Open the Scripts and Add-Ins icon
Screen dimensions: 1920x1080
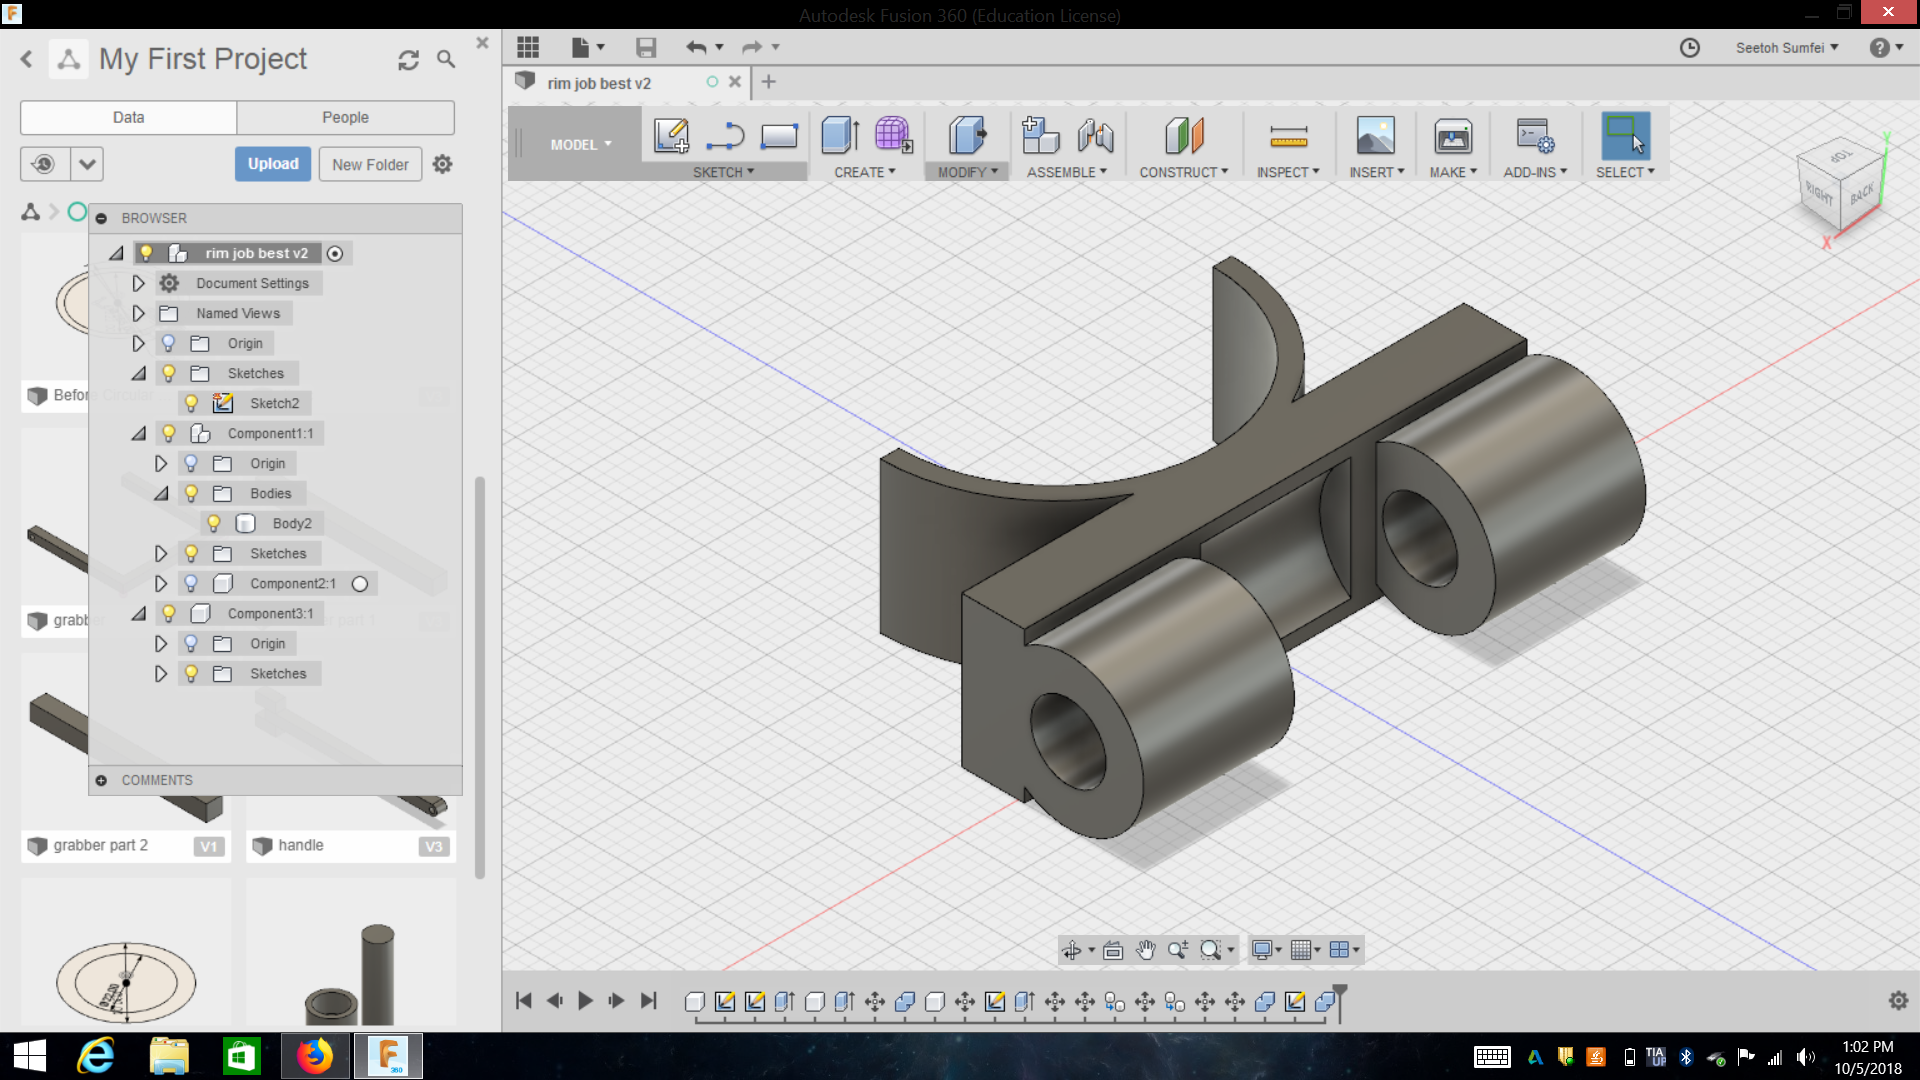(1534, 136)
